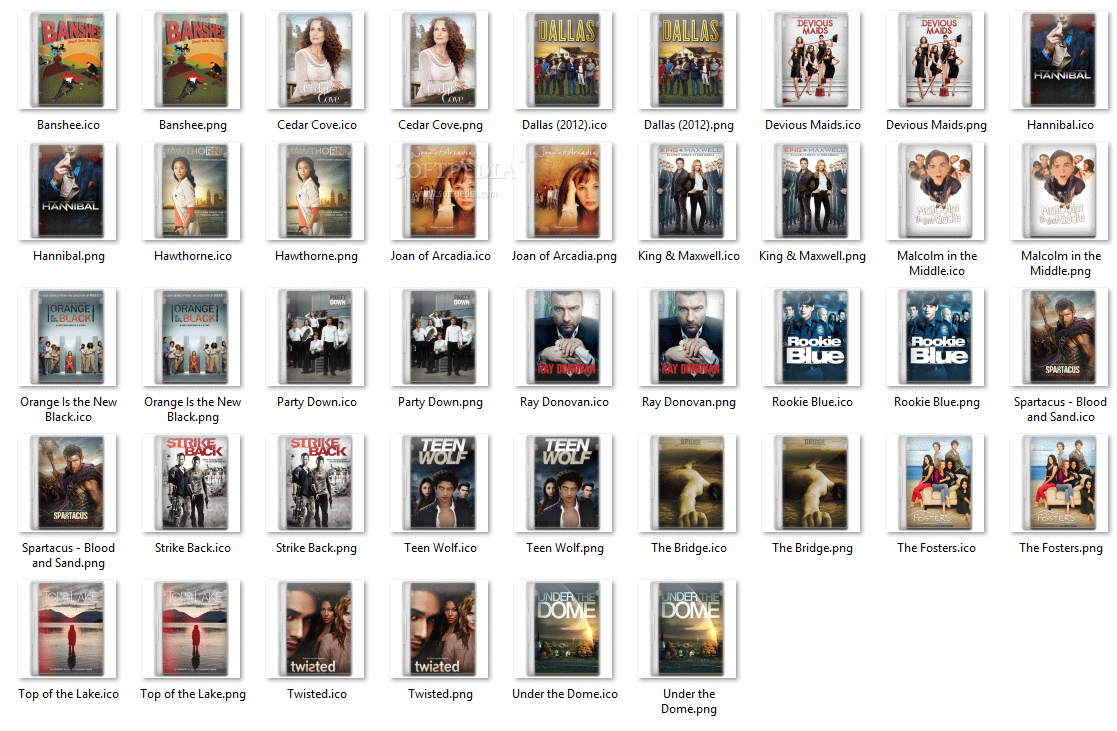Click the Ray Donovan.png icon
Viewport: 1117px width, 731px height.
click(687, 337)
